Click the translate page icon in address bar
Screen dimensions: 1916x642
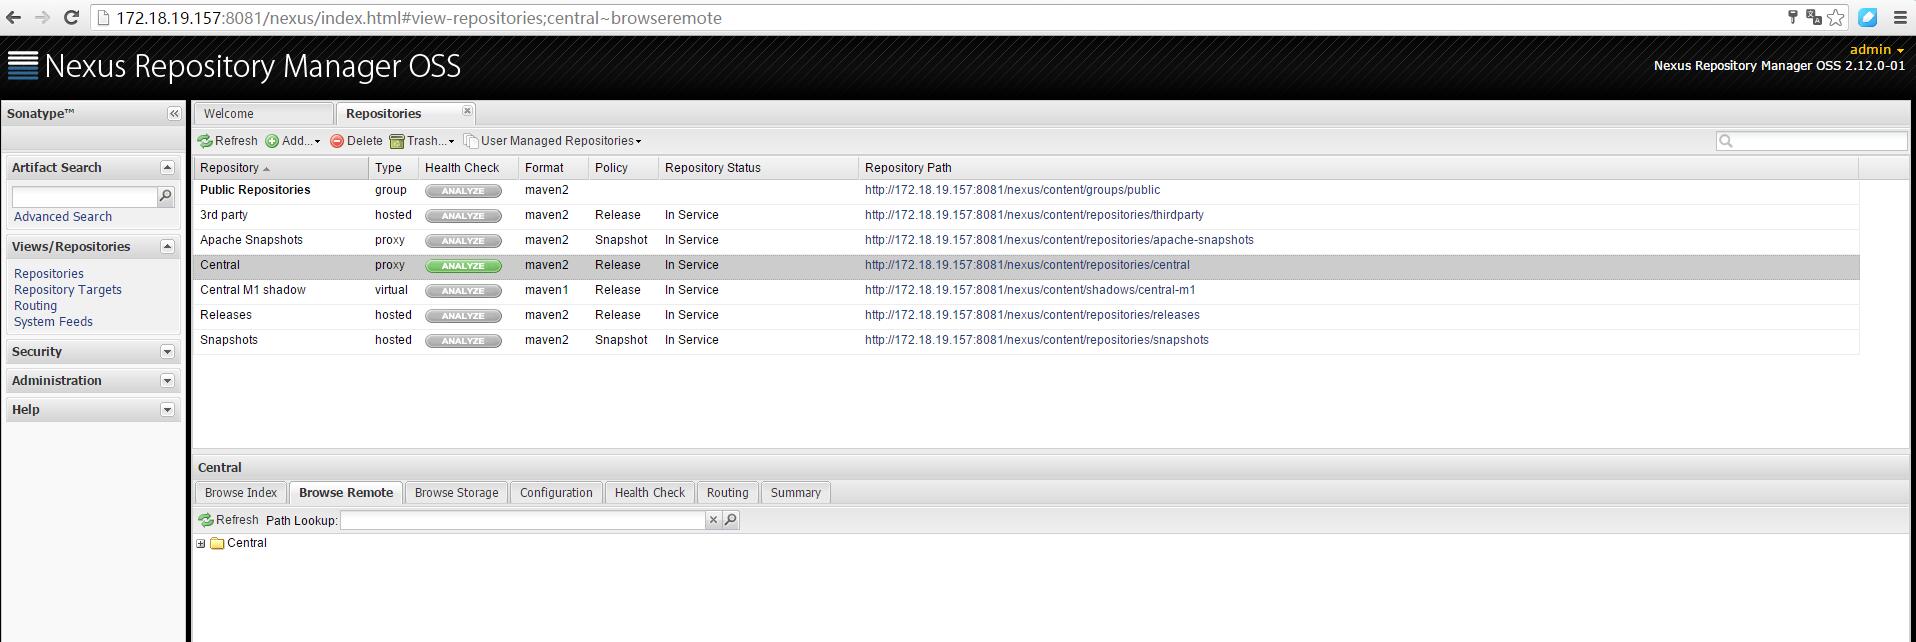(1813, 17)
